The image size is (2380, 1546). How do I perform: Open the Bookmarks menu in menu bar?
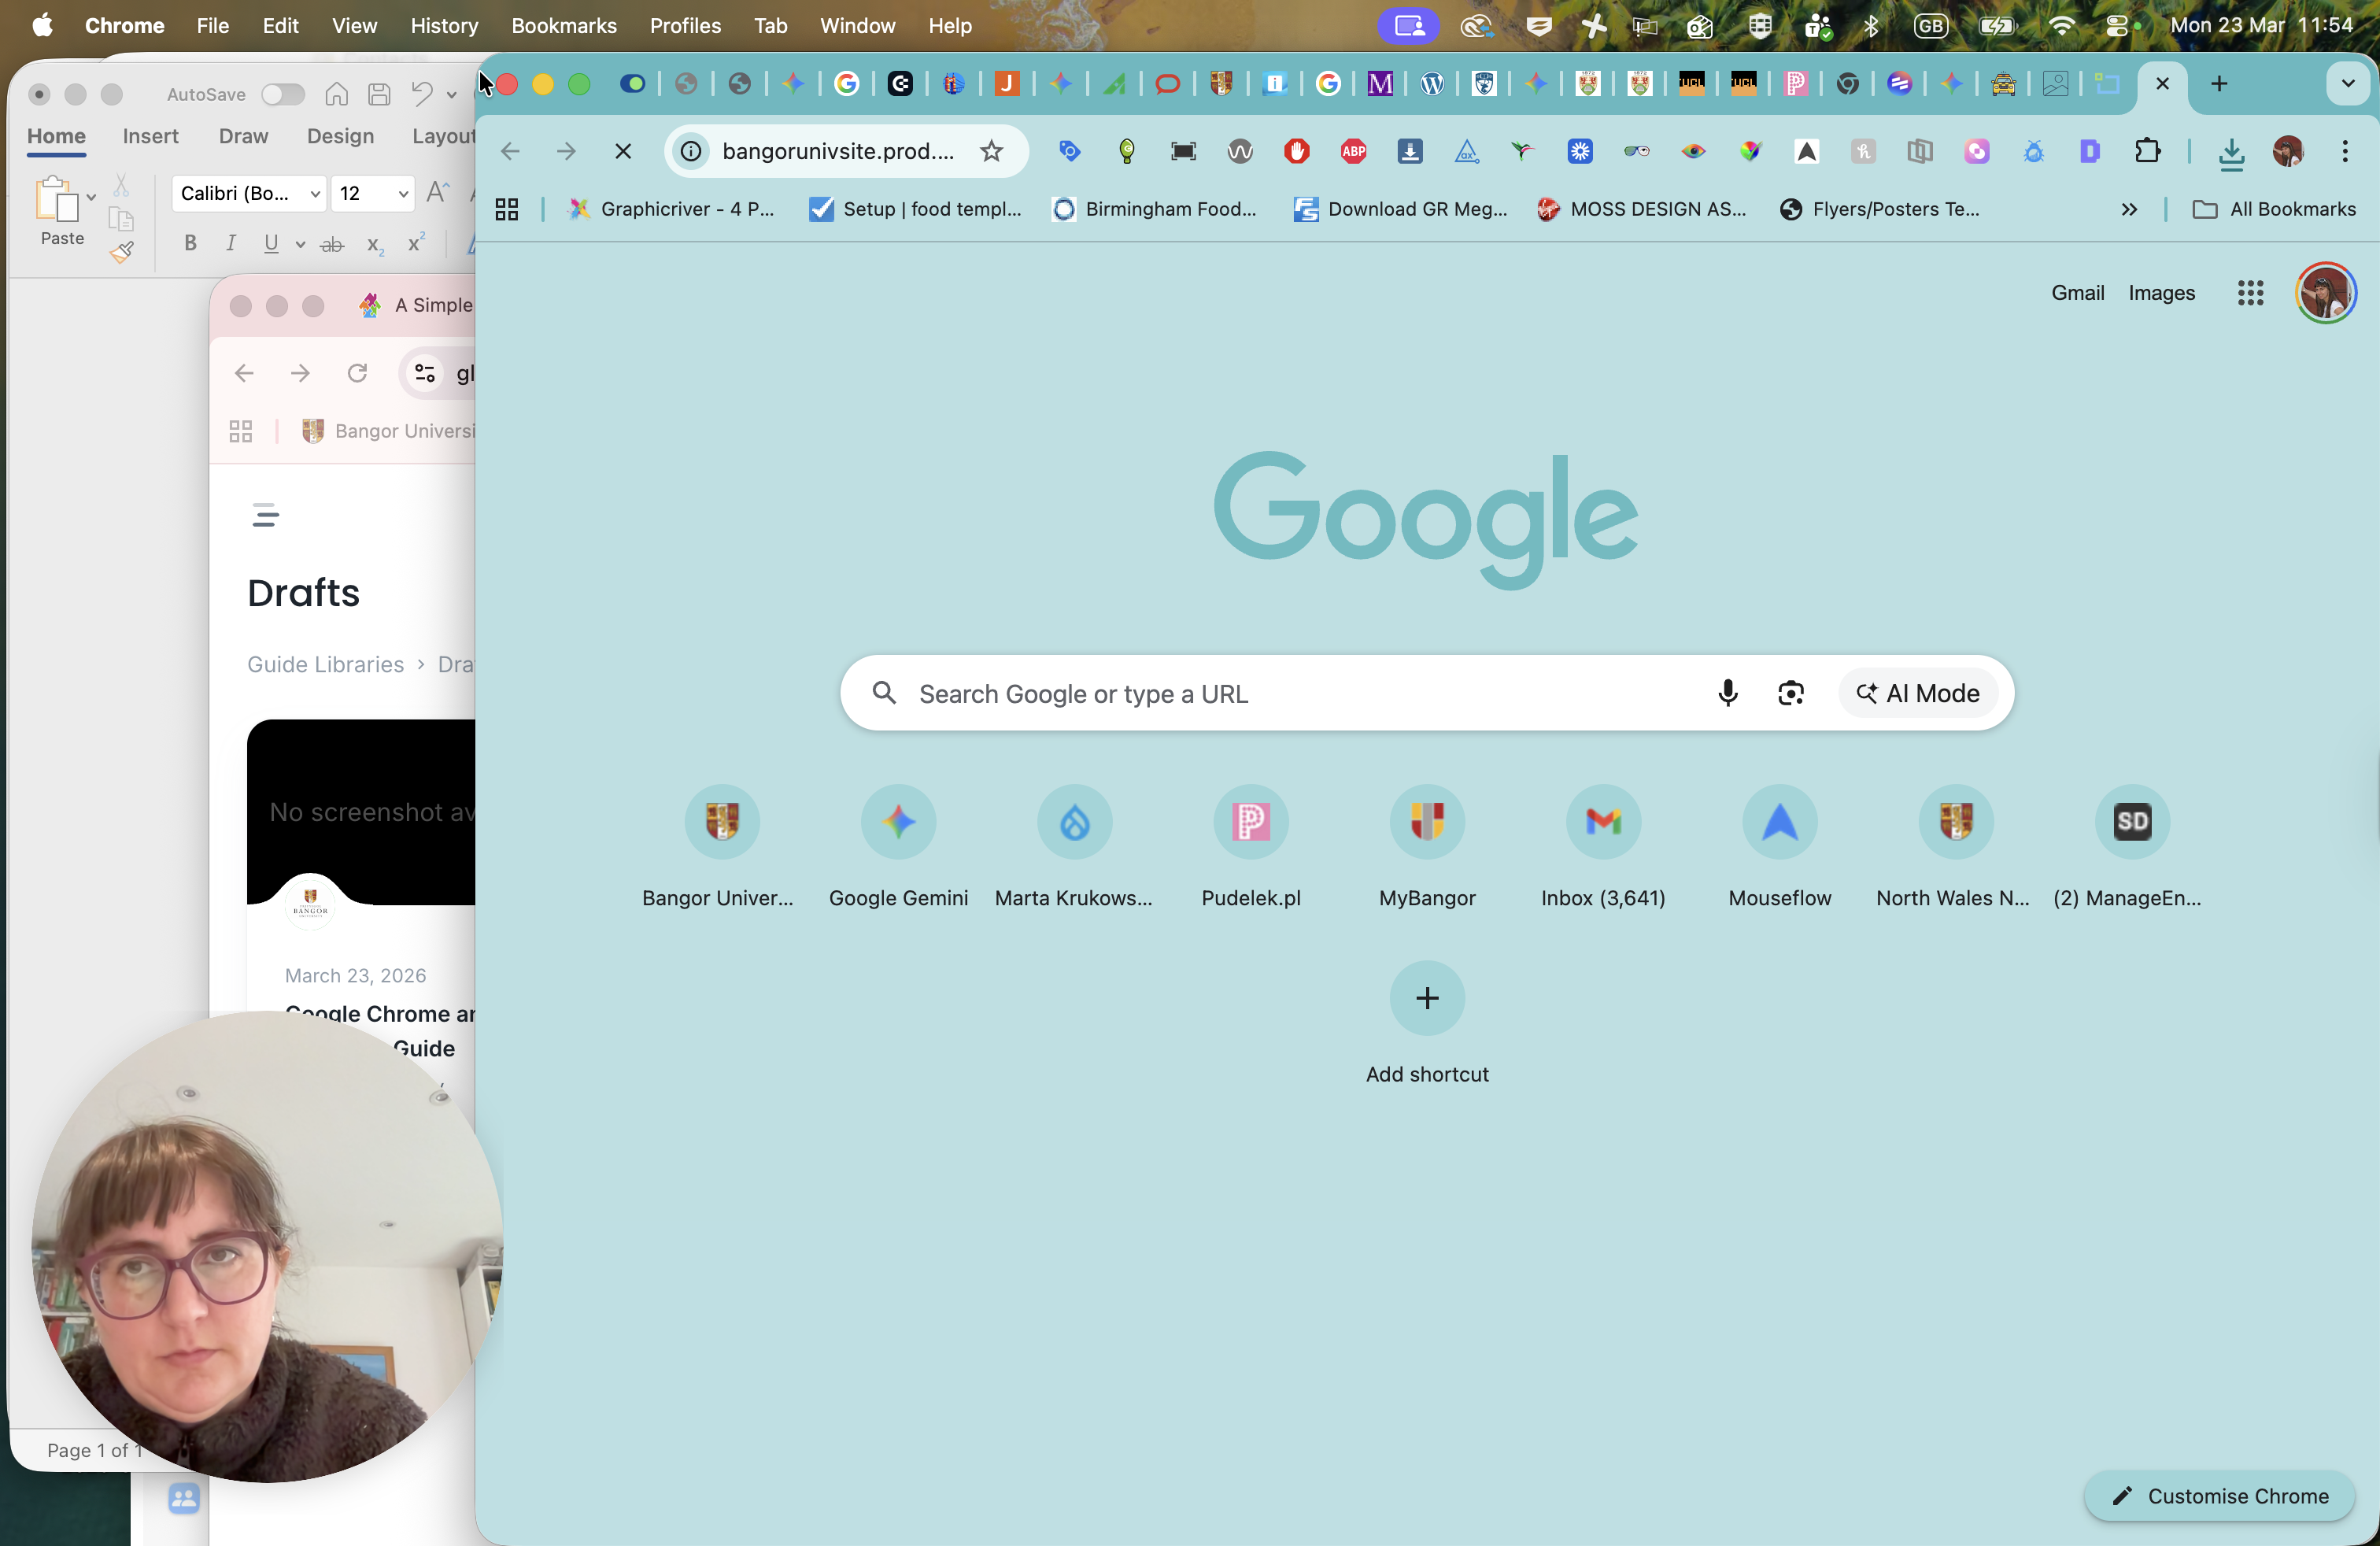(564, 25)
